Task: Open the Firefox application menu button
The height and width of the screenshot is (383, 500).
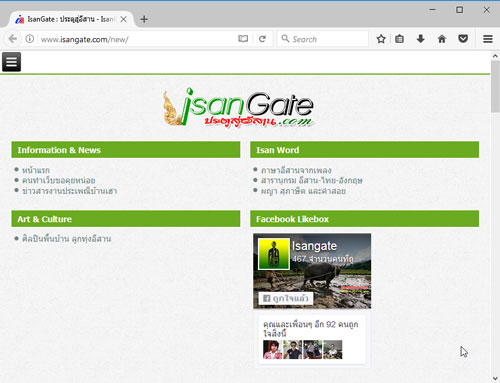Action: 488,39
